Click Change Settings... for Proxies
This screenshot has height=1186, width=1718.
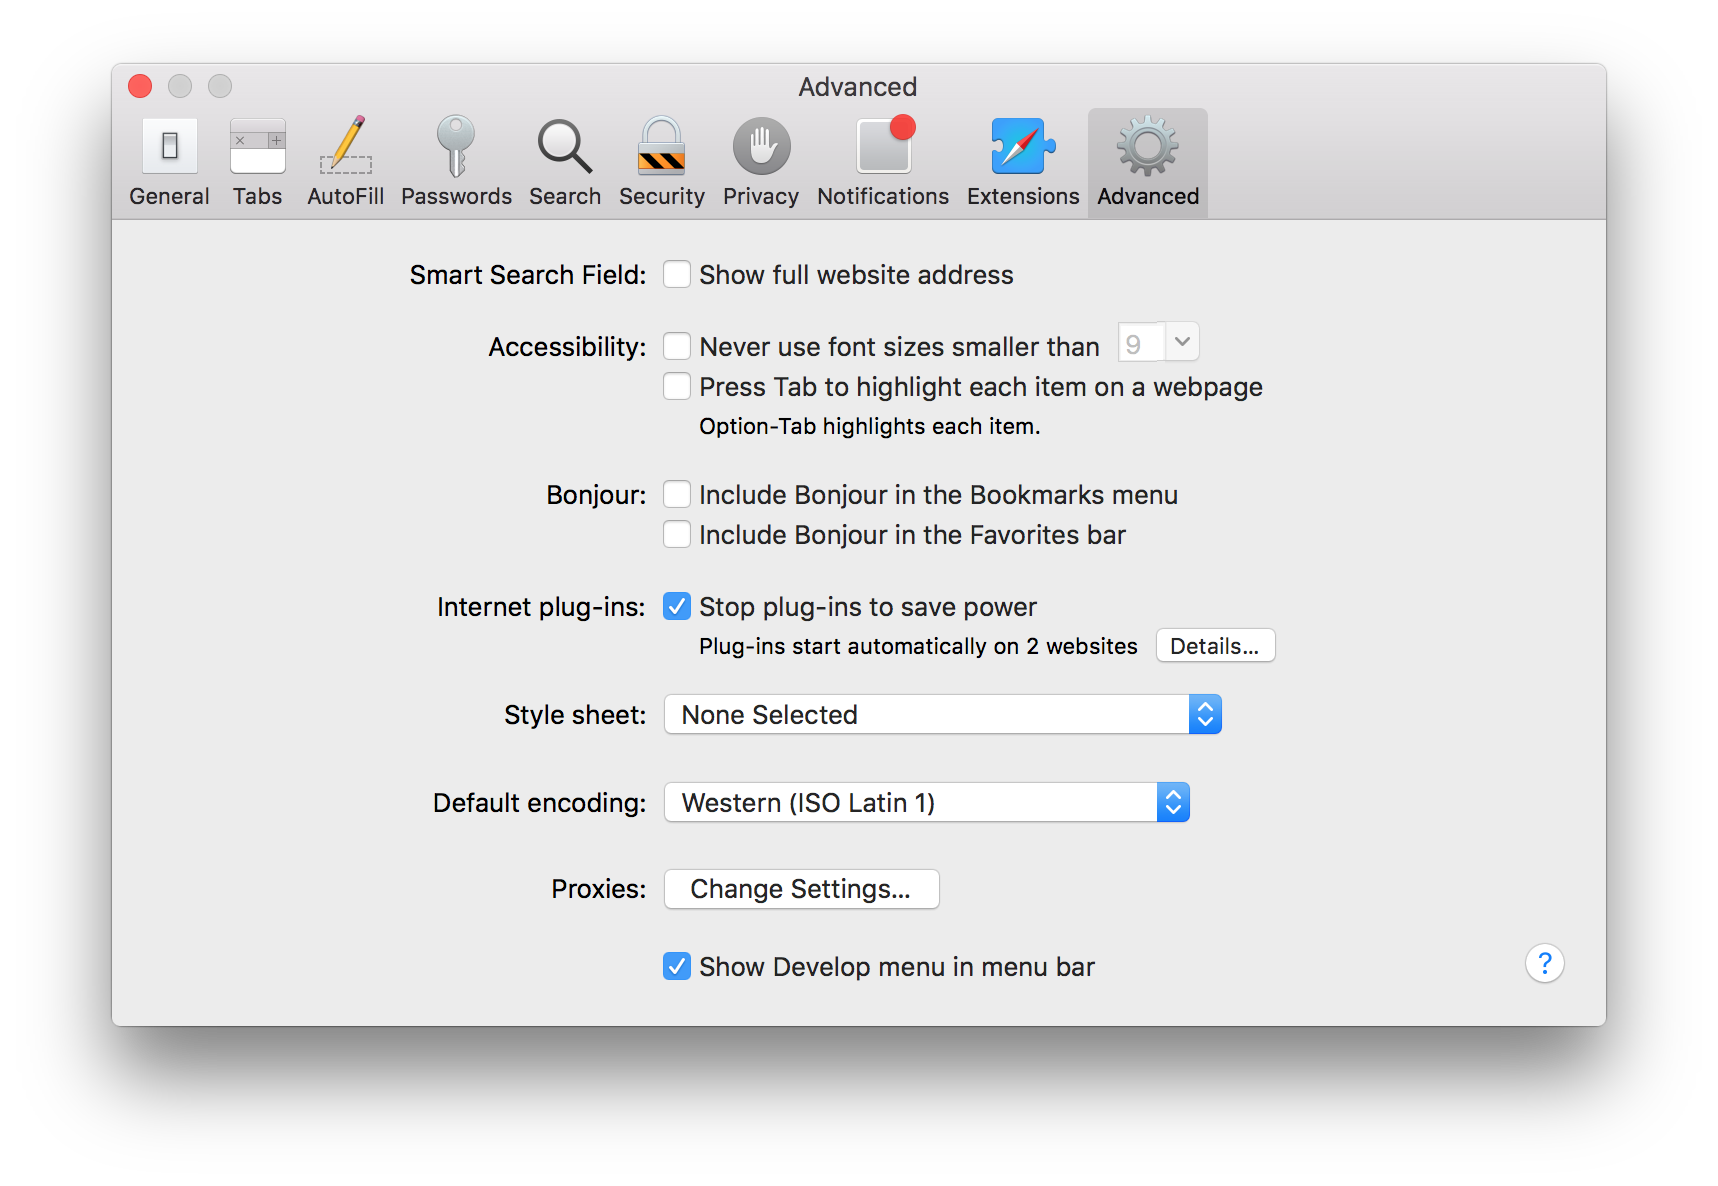tap(801, 889)
